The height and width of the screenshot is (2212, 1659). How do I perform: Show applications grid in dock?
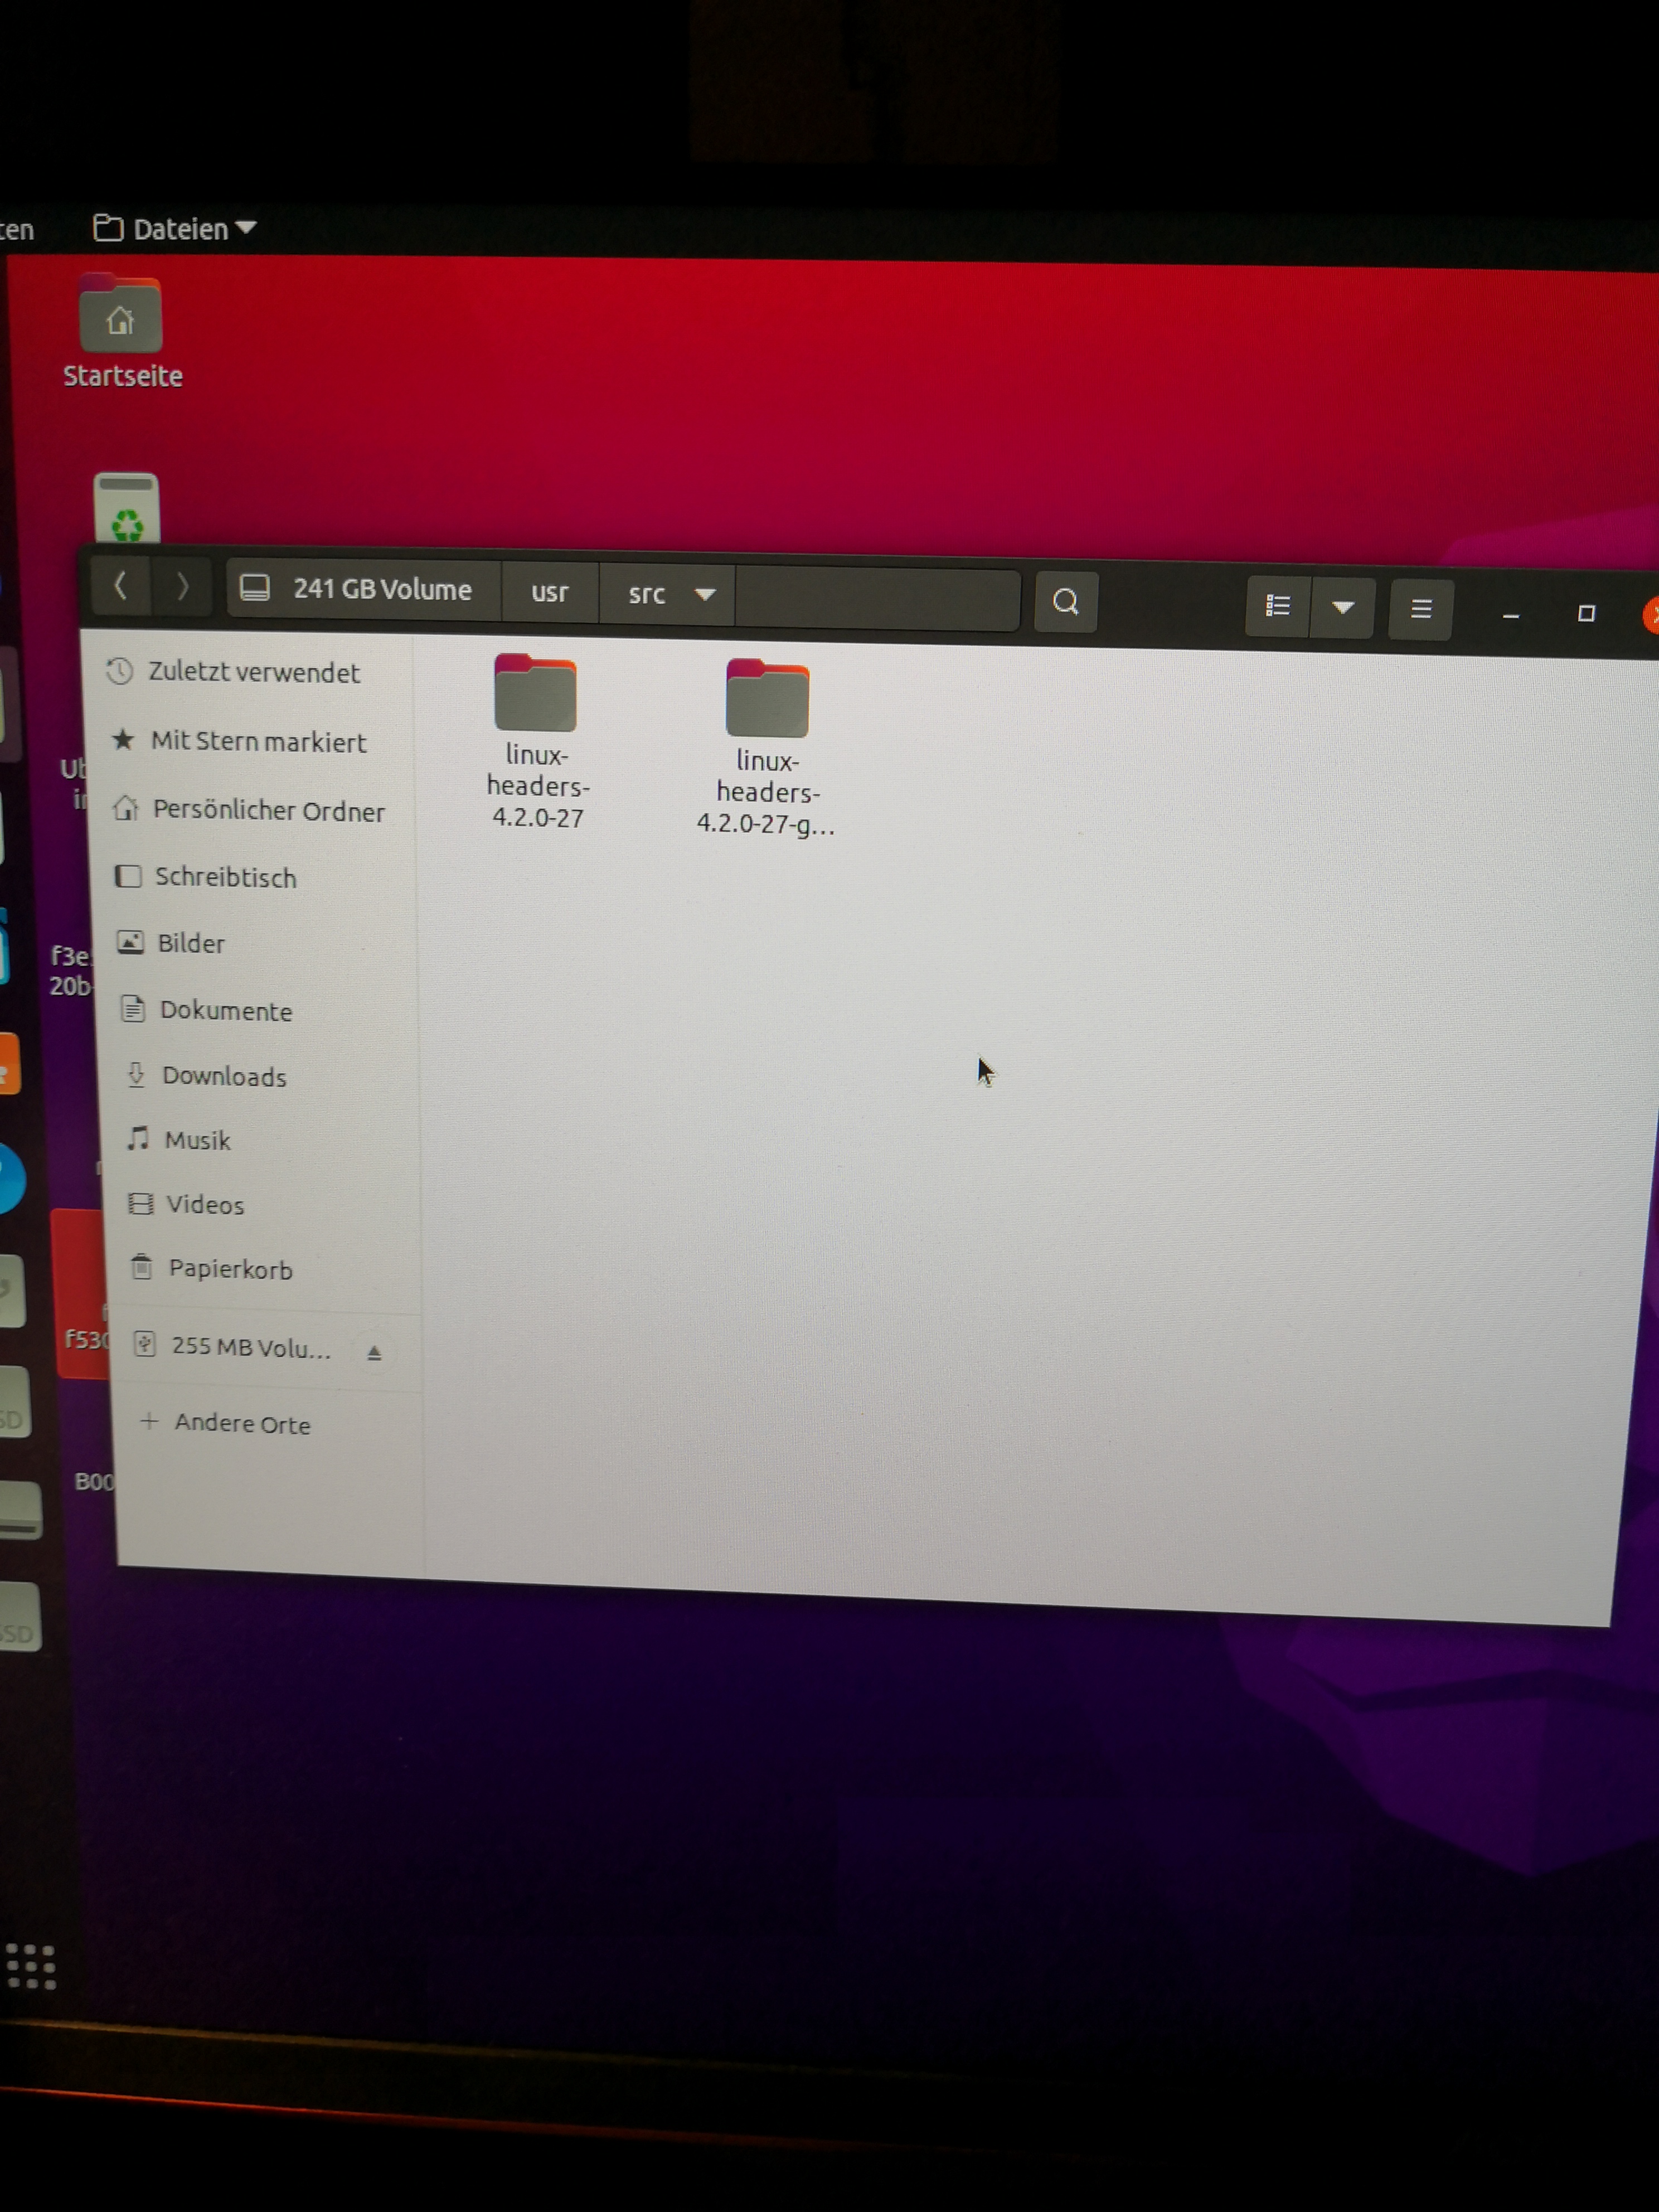click(x=31, y=1967)
